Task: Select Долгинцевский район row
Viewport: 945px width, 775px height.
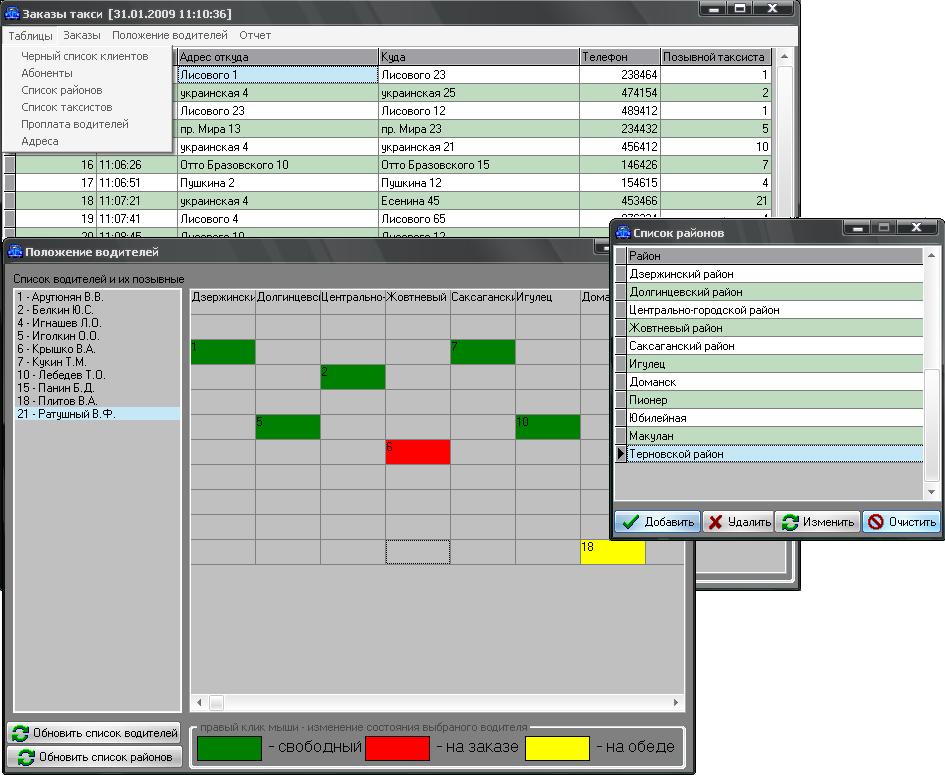Action: click(x=775, y=292)
